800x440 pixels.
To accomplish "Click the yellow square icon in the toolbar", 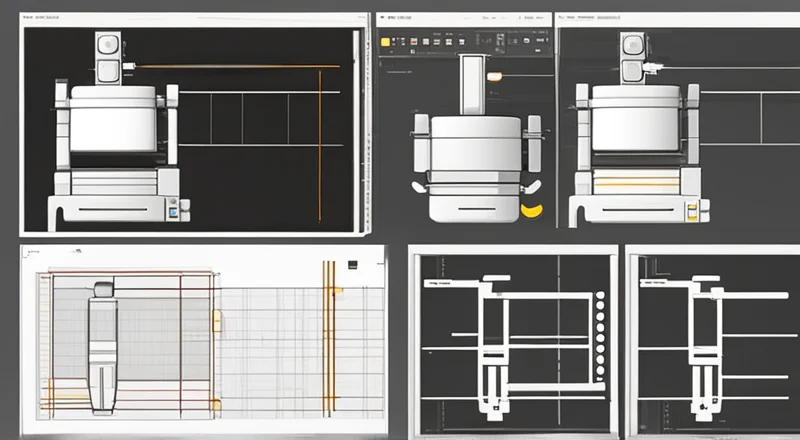I will click(x=386, y=42).
